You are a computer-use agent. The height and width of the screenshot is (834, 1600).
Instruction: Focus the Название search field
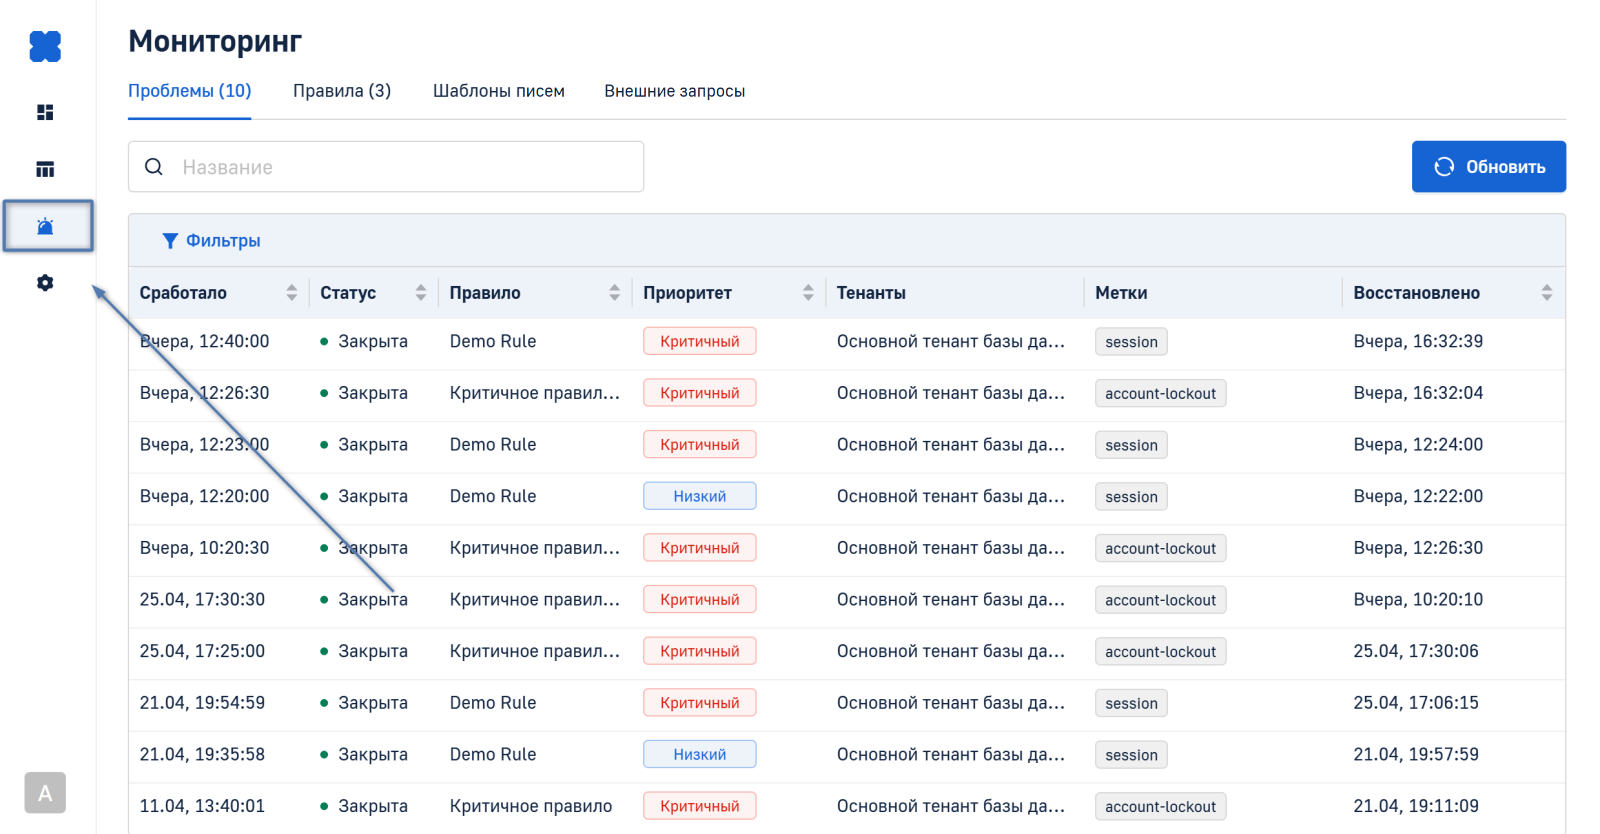(405, 167)
